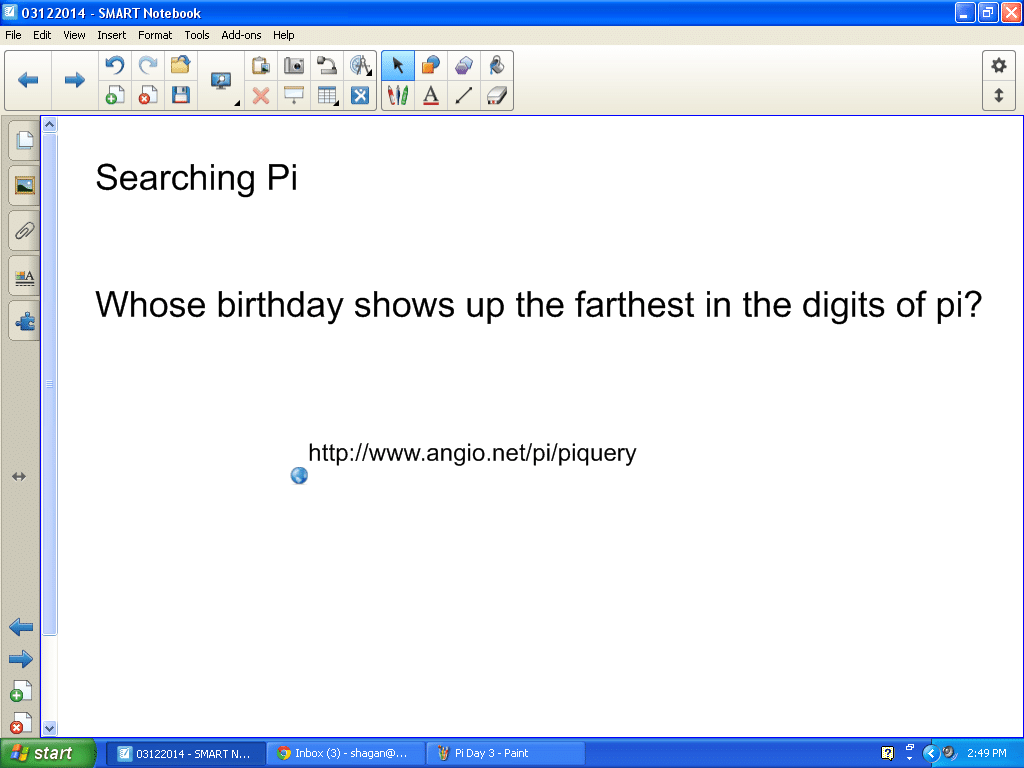Open the Windows Start menu
This screenshot has height=768, width=1024.
[47, 754]
